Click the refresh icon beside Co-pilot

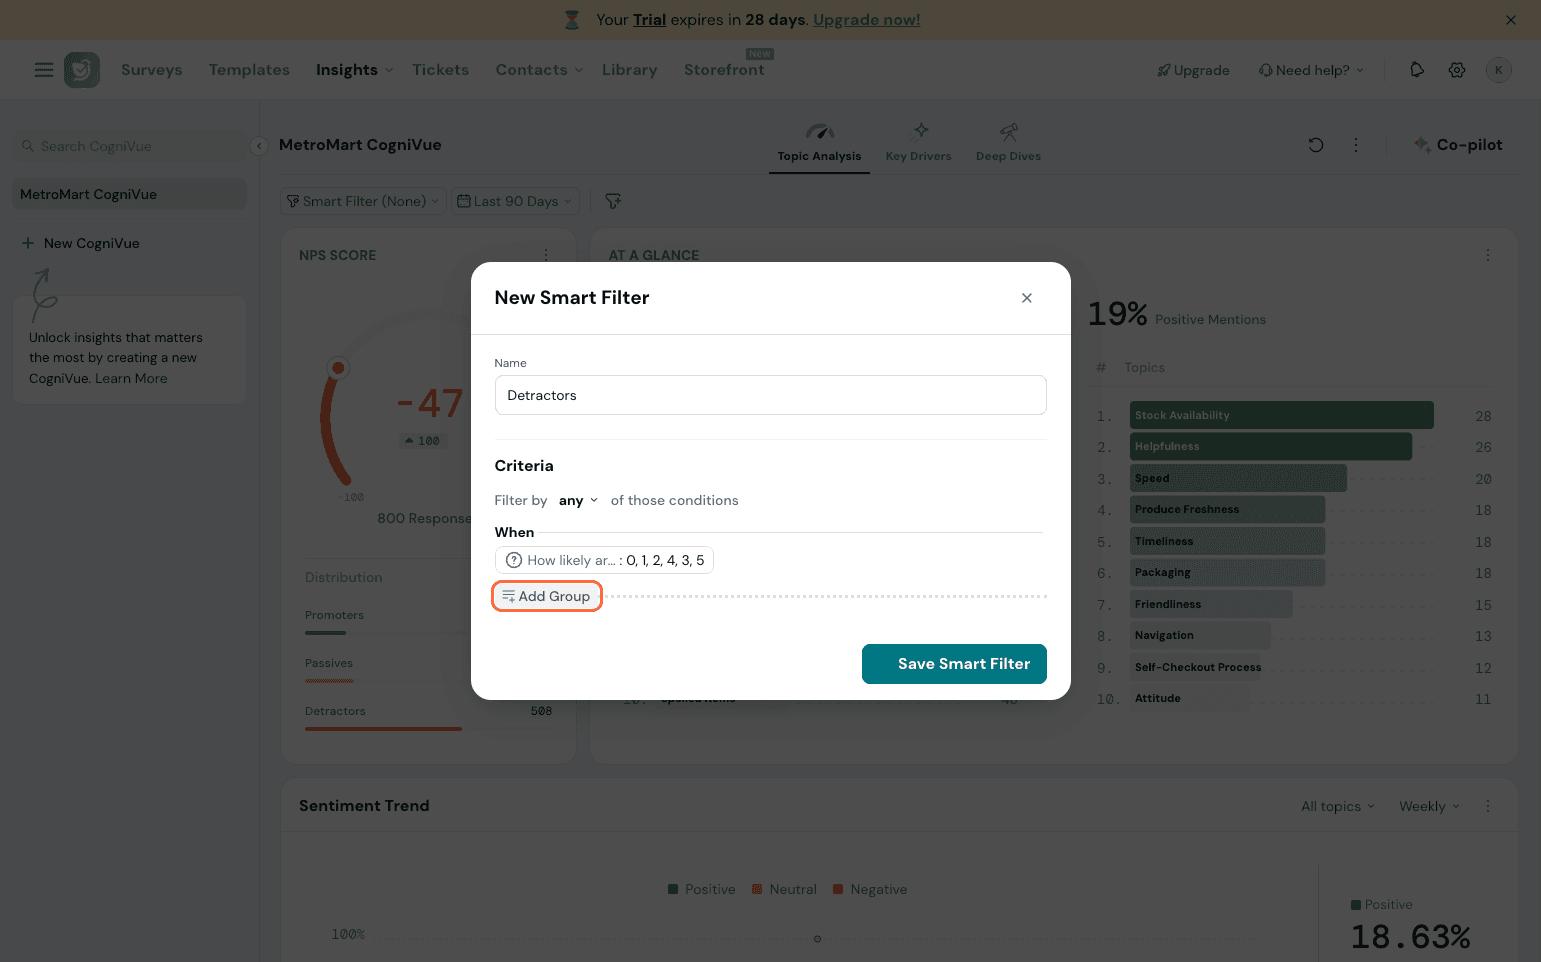tap(1316, 145)
